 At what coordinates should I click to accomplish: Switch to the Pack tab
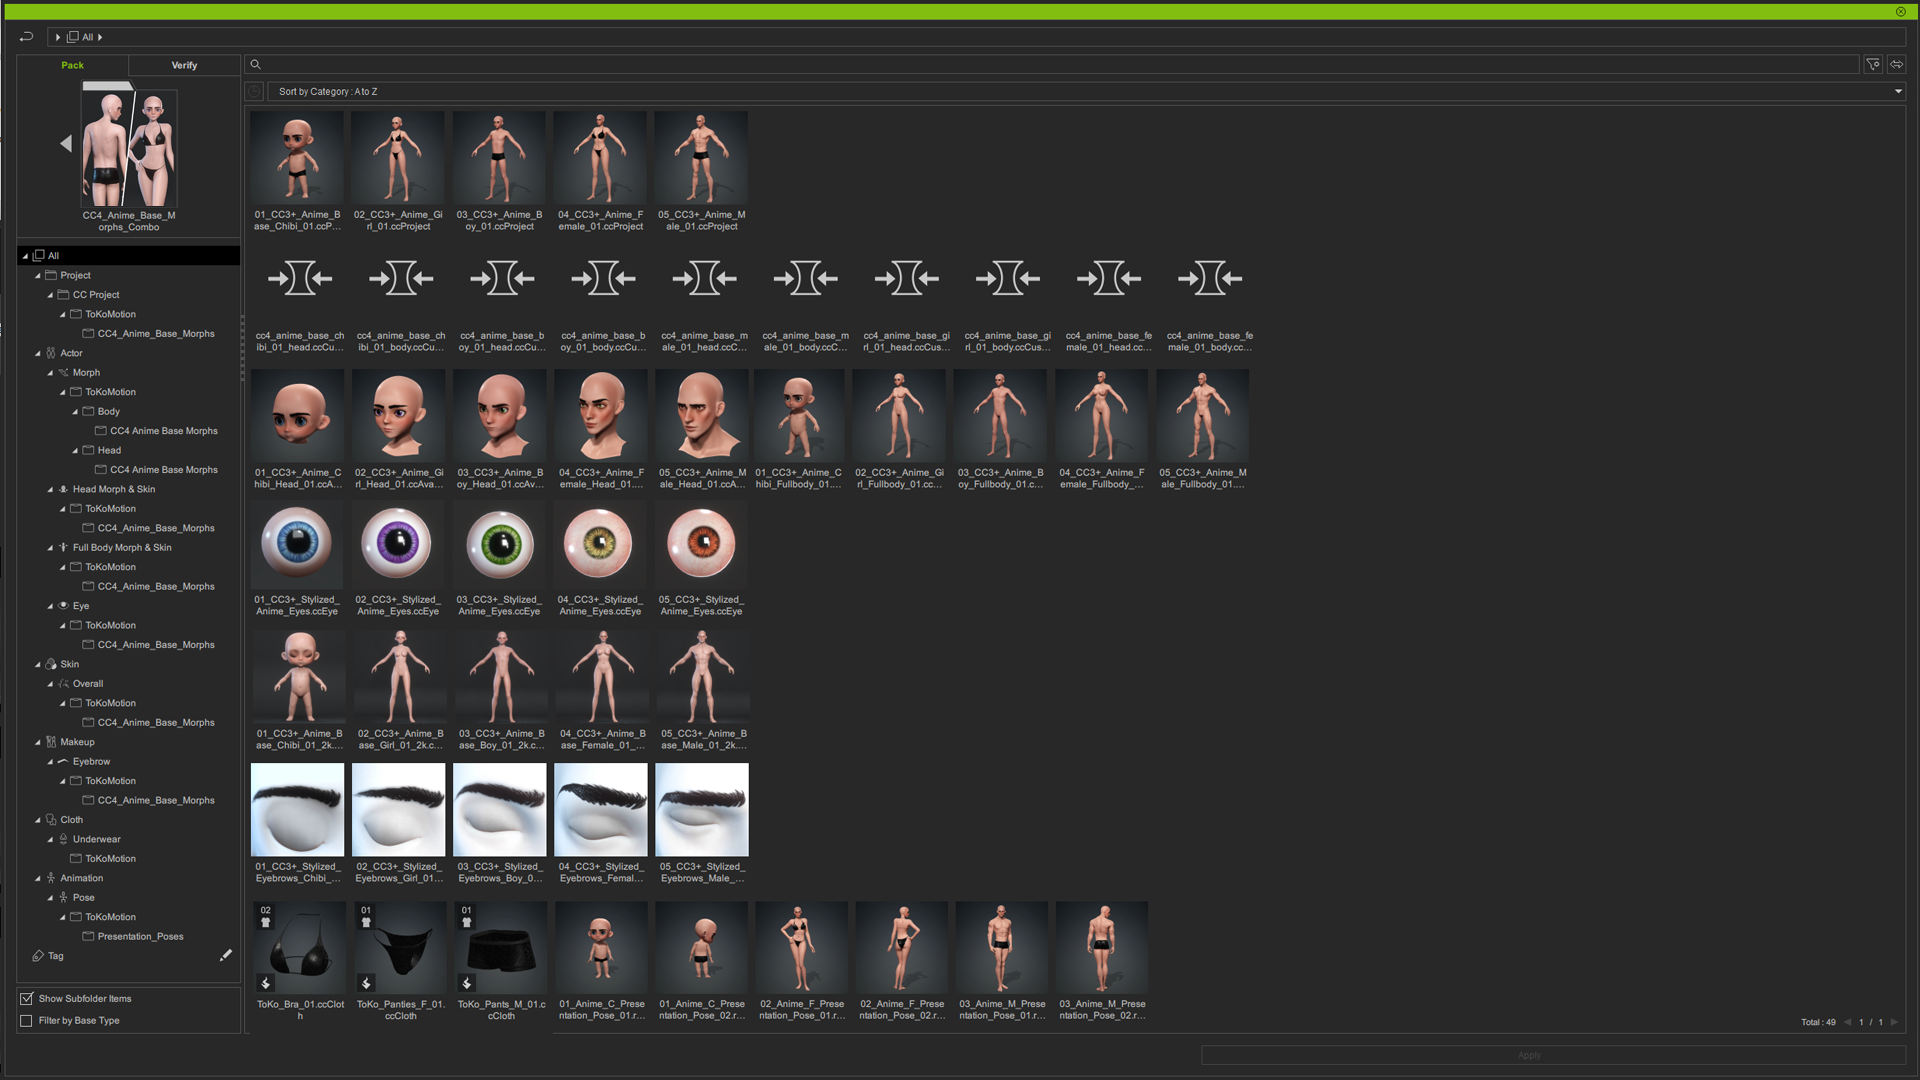(72, 65)
